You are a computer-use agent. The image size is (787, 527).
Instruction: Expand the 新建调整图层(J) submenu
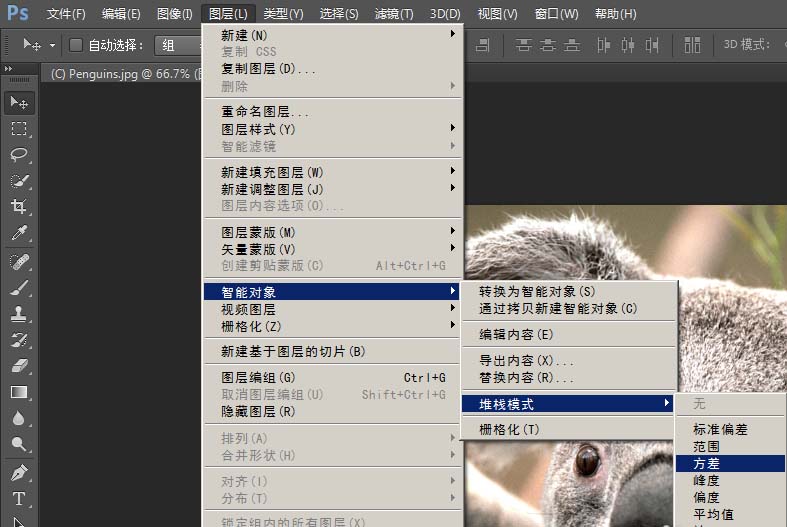(x=333, y=189)
